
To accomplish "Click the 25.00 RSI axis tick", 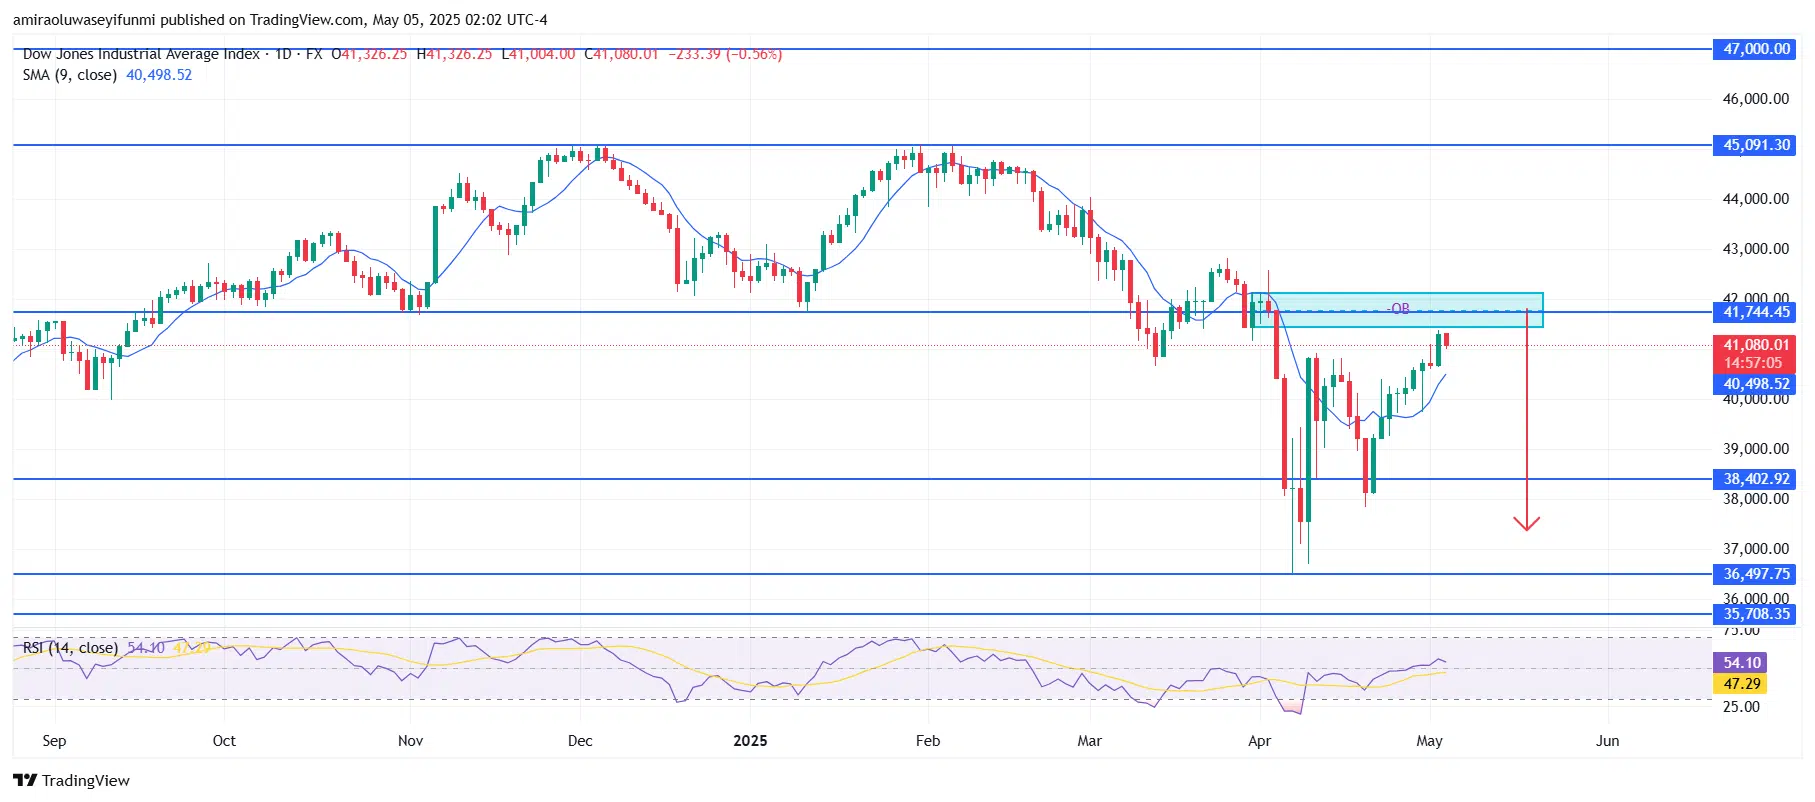I will [x=1741, y=707].
